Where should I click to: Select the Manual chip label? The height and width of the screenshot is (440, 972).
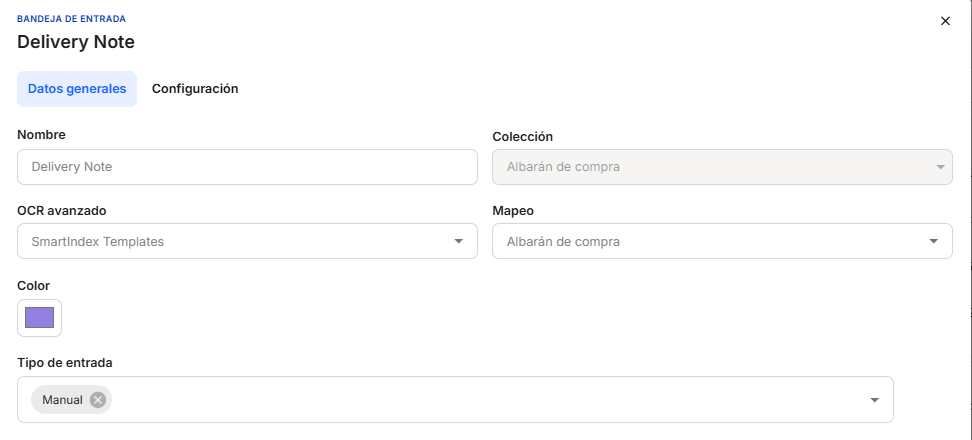point(62,400)
